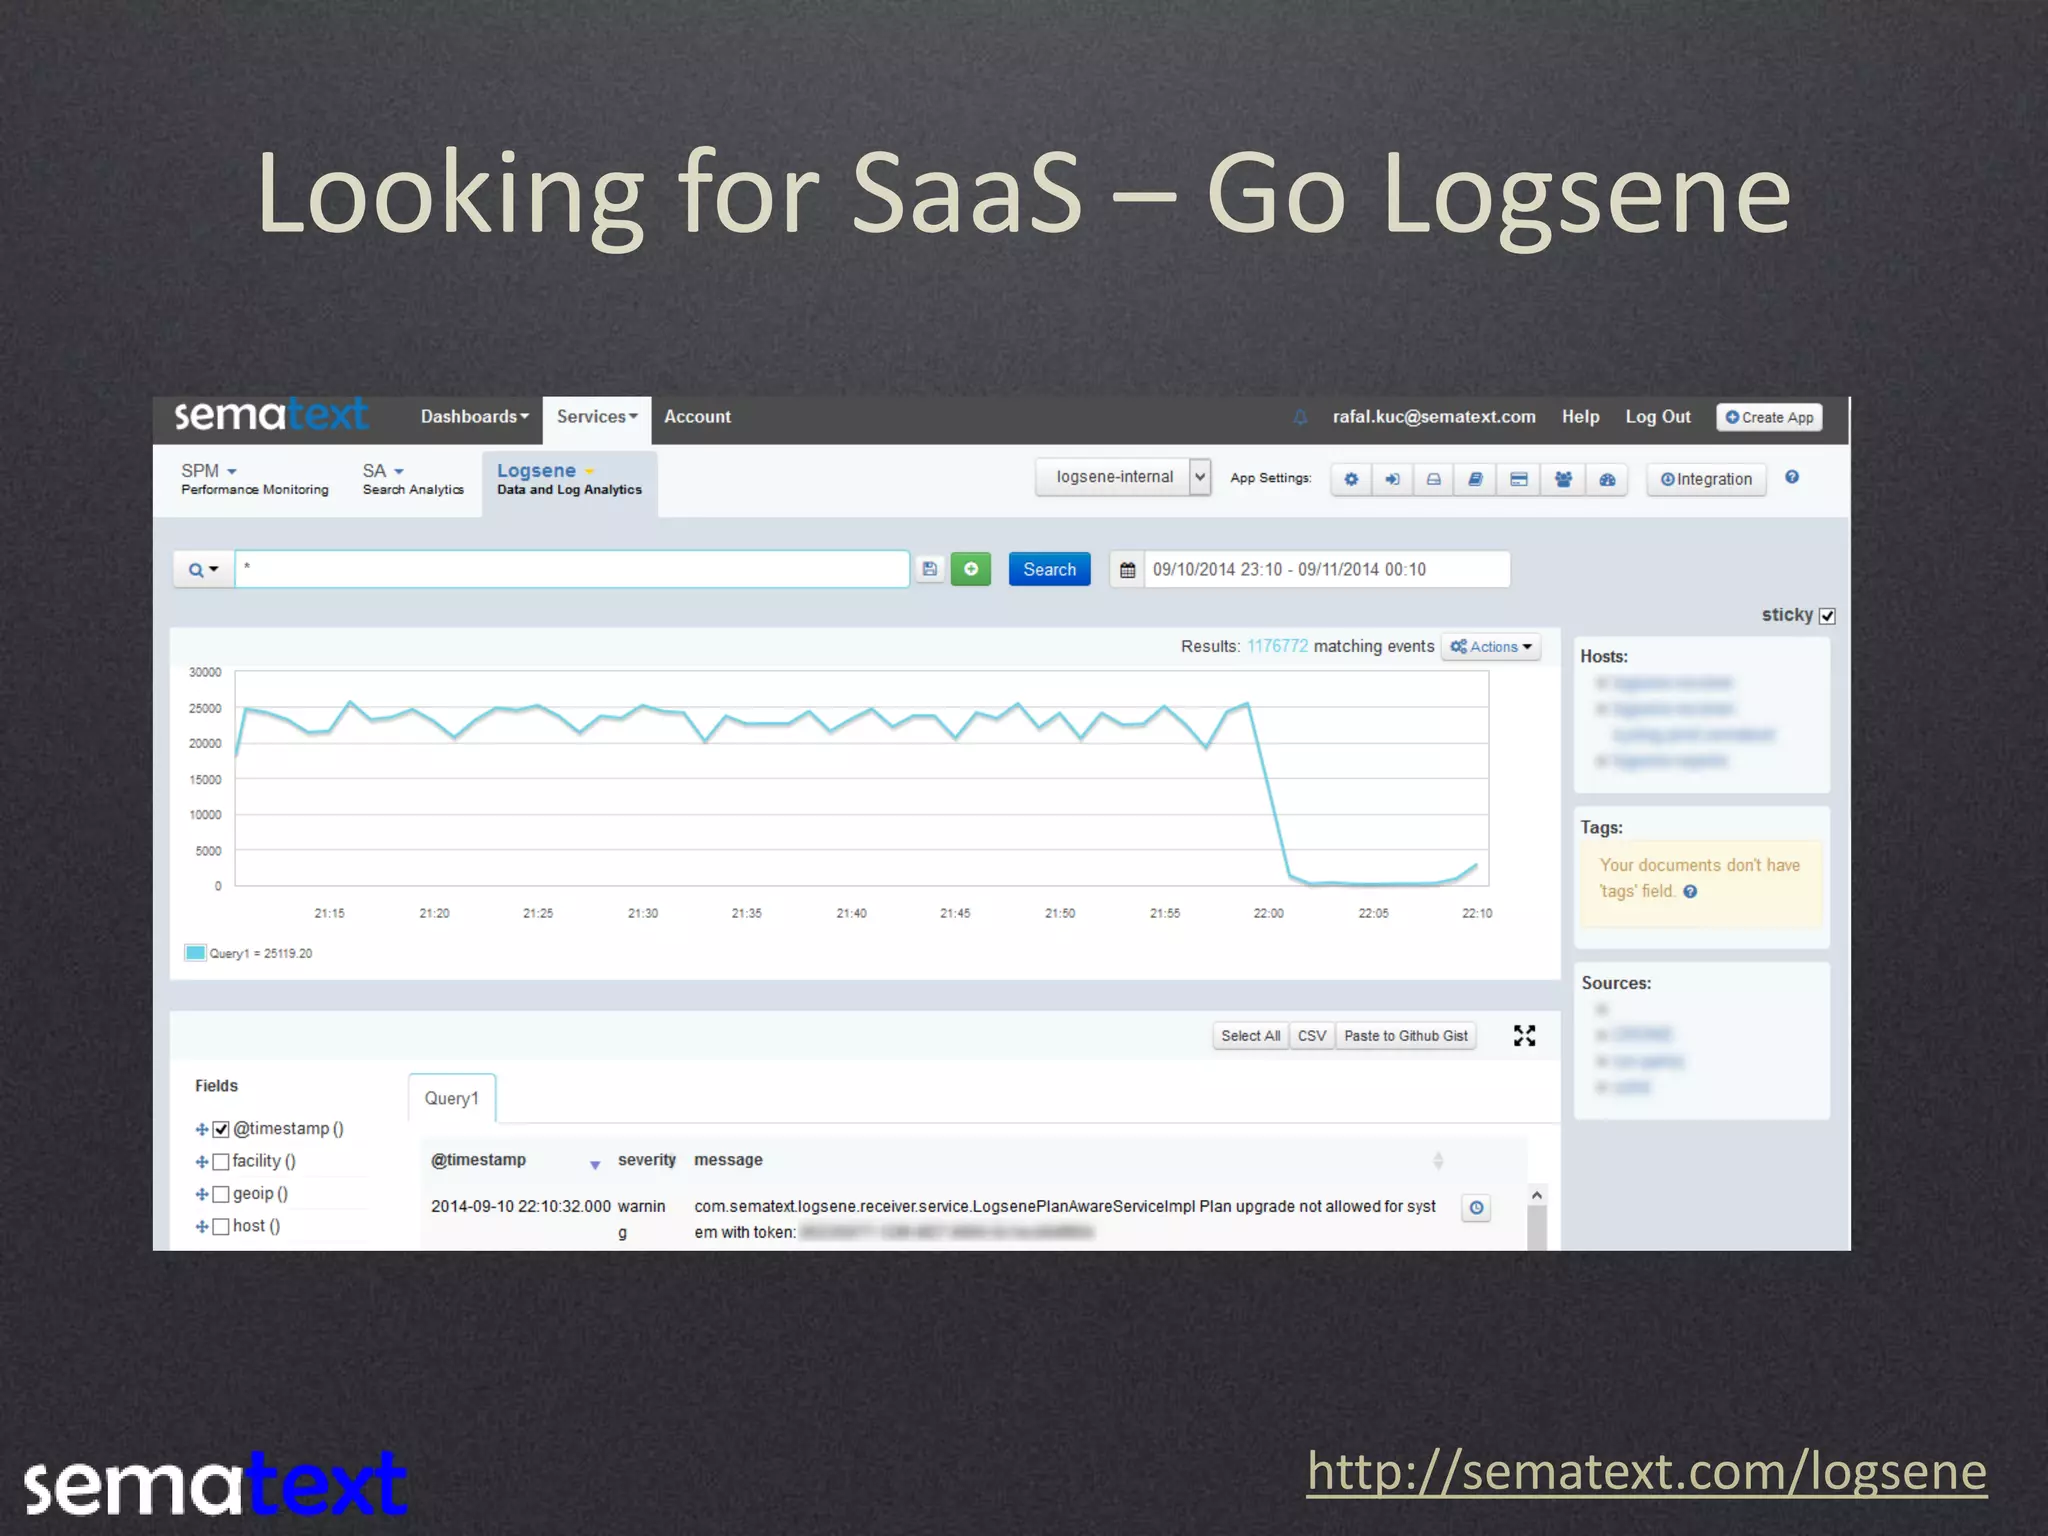Click the help icon in the Tags notice
Image resolution: width=2048 pixels, height=1536 pixels.
1690,892
